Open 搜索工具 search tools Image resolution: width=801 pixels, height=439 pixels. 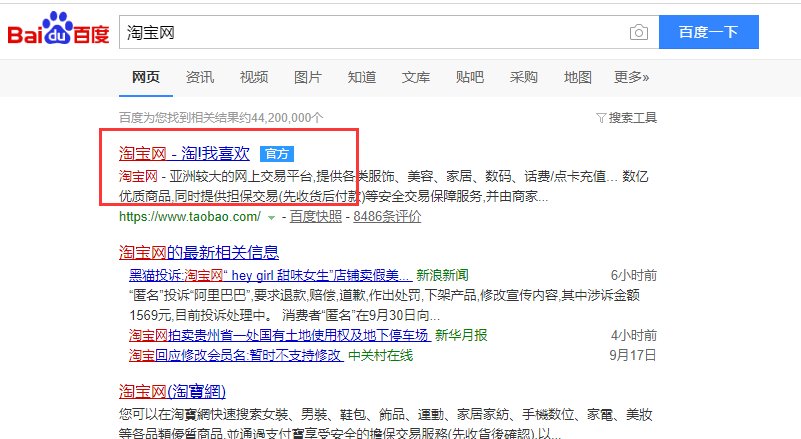632,118
